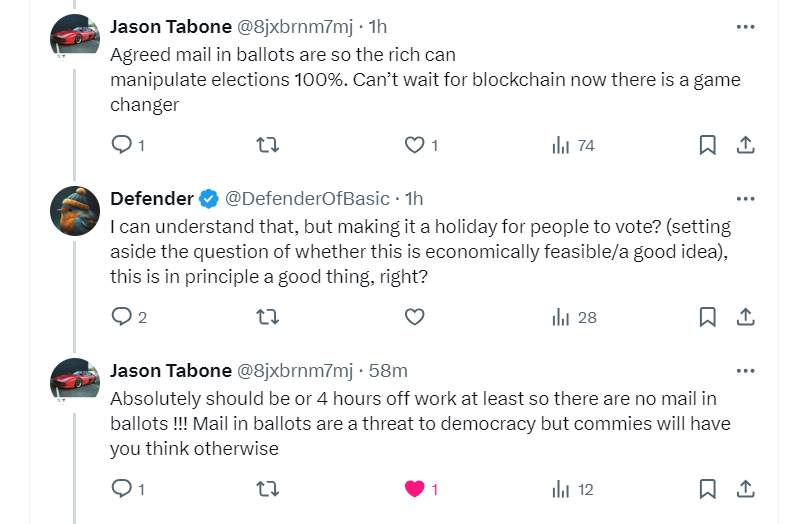Like the tweet about blockchain game changer
798x524 pixels.
(414, 145)
